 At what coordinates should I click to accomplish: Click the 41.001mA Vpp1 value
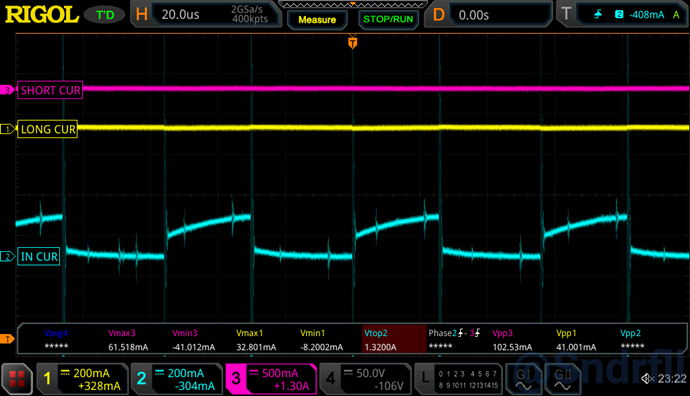pyautogui.click(x=576, y=347)
